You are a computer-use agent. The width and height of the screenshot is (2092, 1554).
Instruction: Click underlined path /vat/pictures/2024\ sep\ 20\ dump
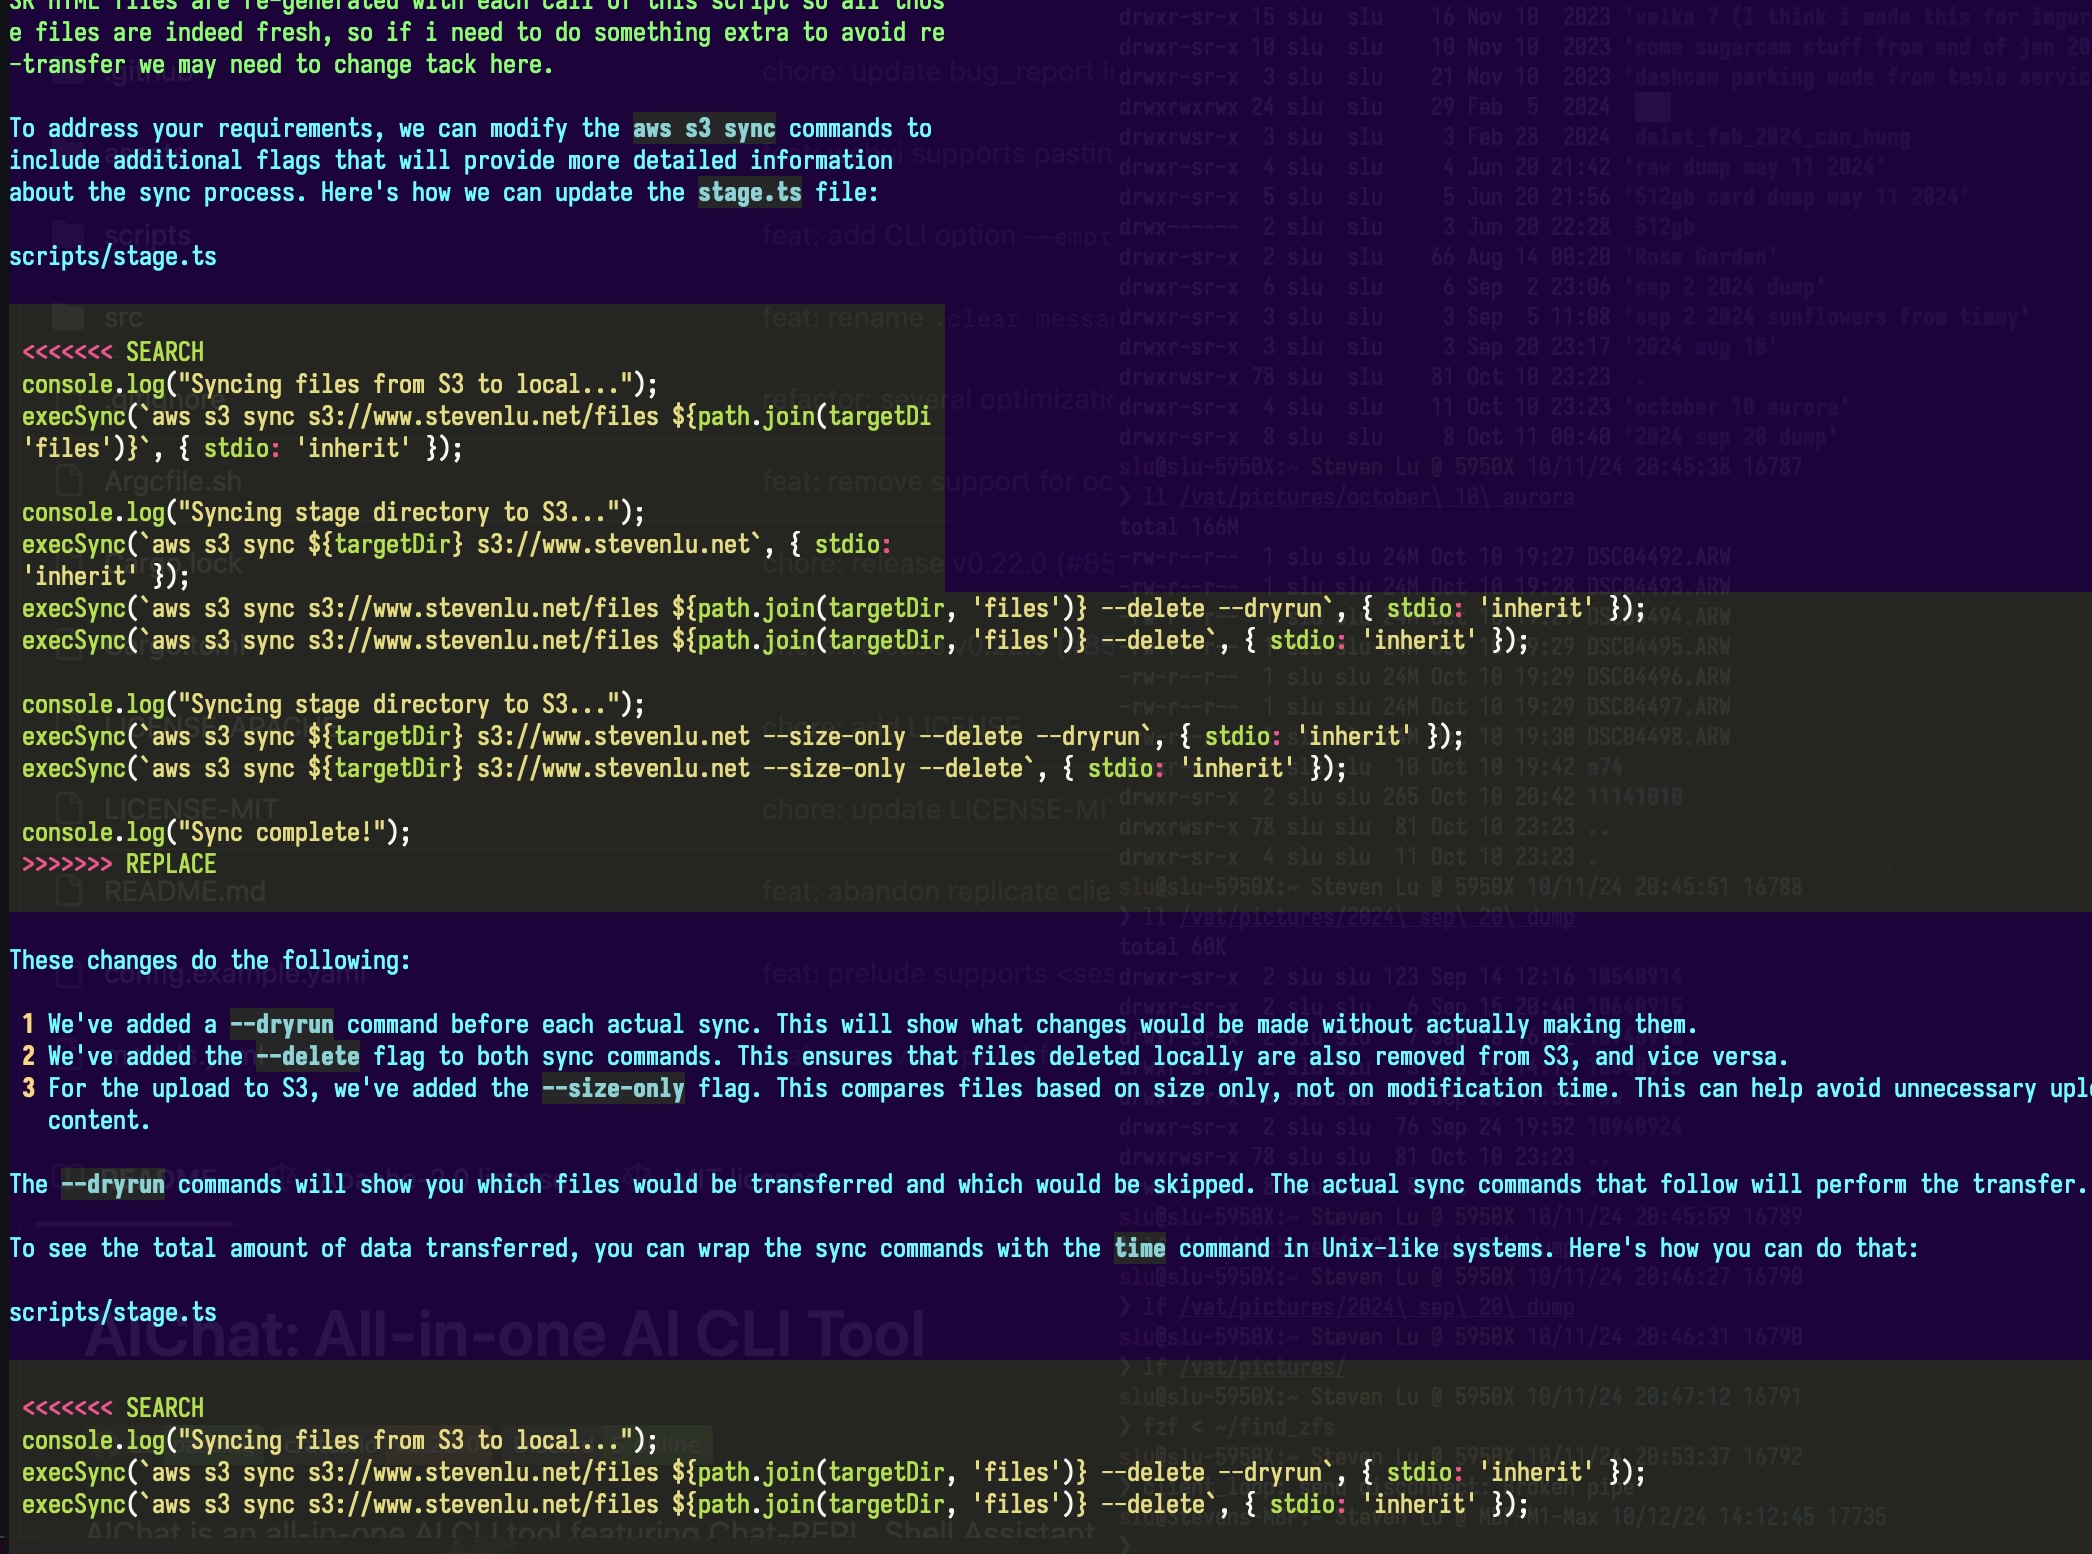tap(1376, 917)
